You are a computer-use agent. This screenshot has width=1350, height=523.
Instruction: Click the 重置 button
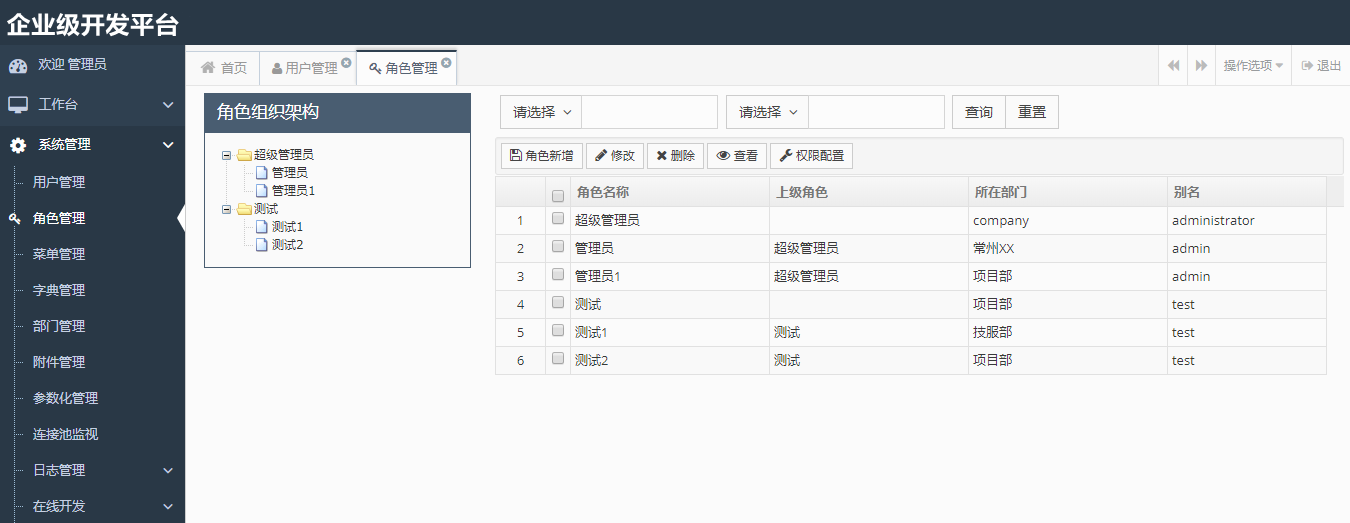coord(1032,112)
